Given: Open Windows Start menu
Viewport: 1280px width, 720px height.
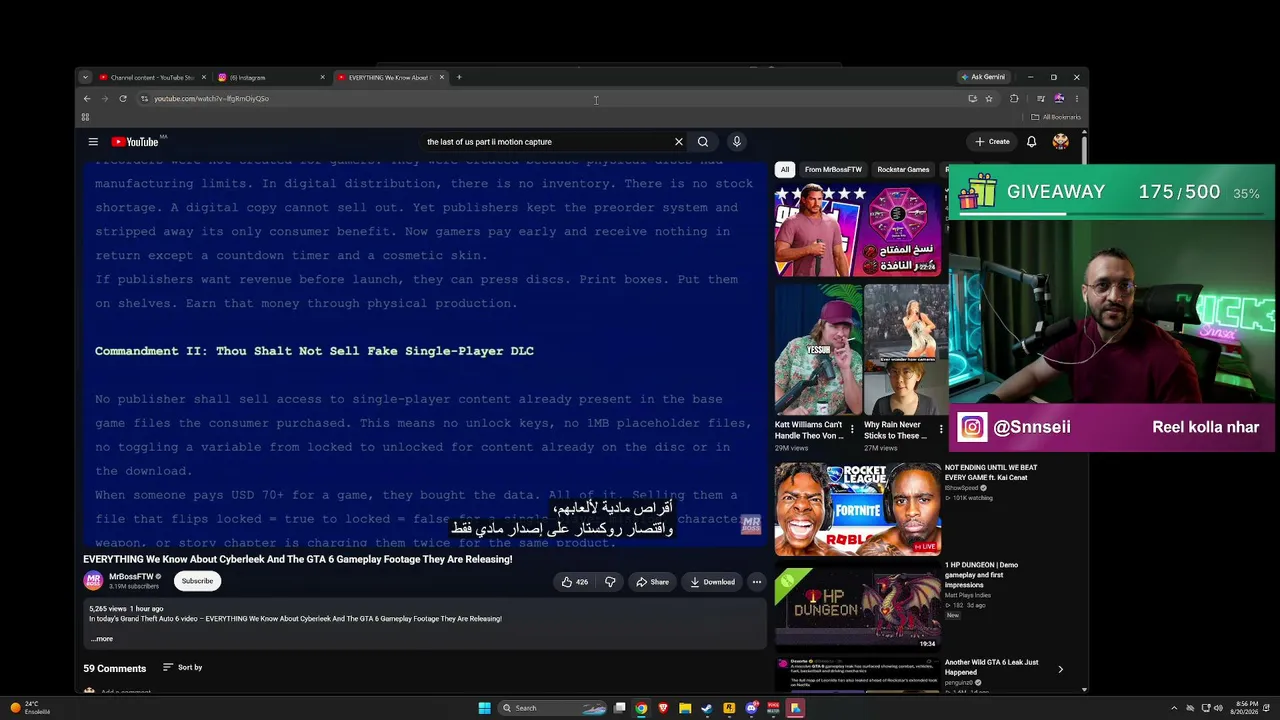Looking at the screenshot, I should click(x=484, y=708).
